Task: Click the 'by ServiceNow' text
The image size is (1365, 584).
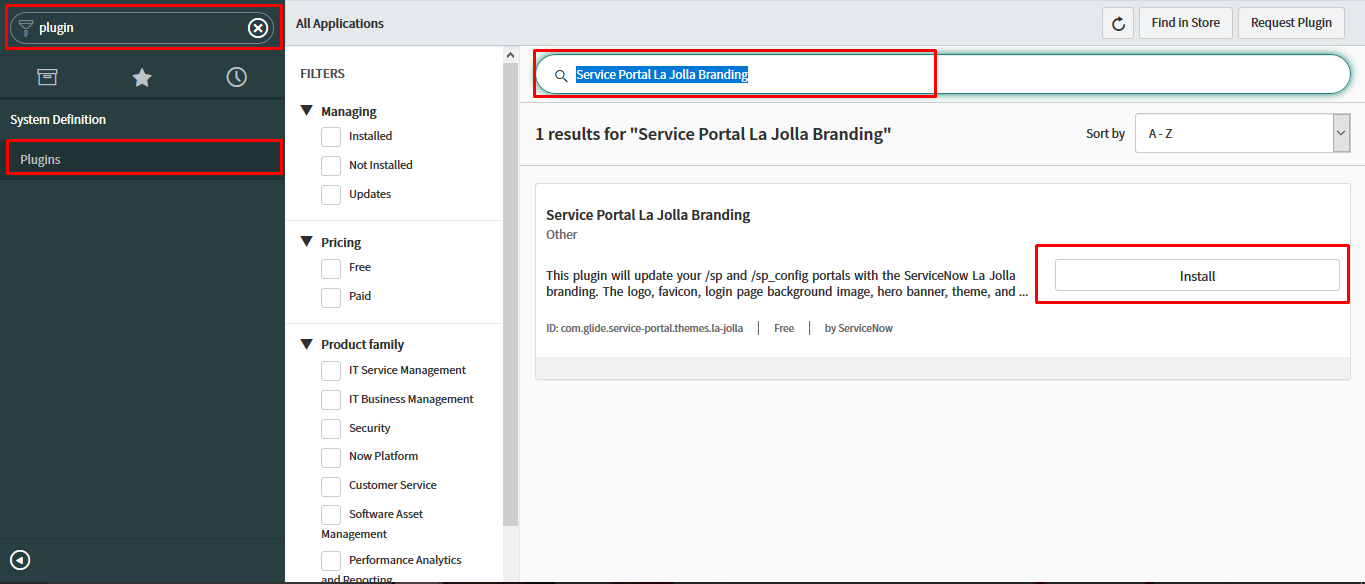Action: tap(859, 328)
